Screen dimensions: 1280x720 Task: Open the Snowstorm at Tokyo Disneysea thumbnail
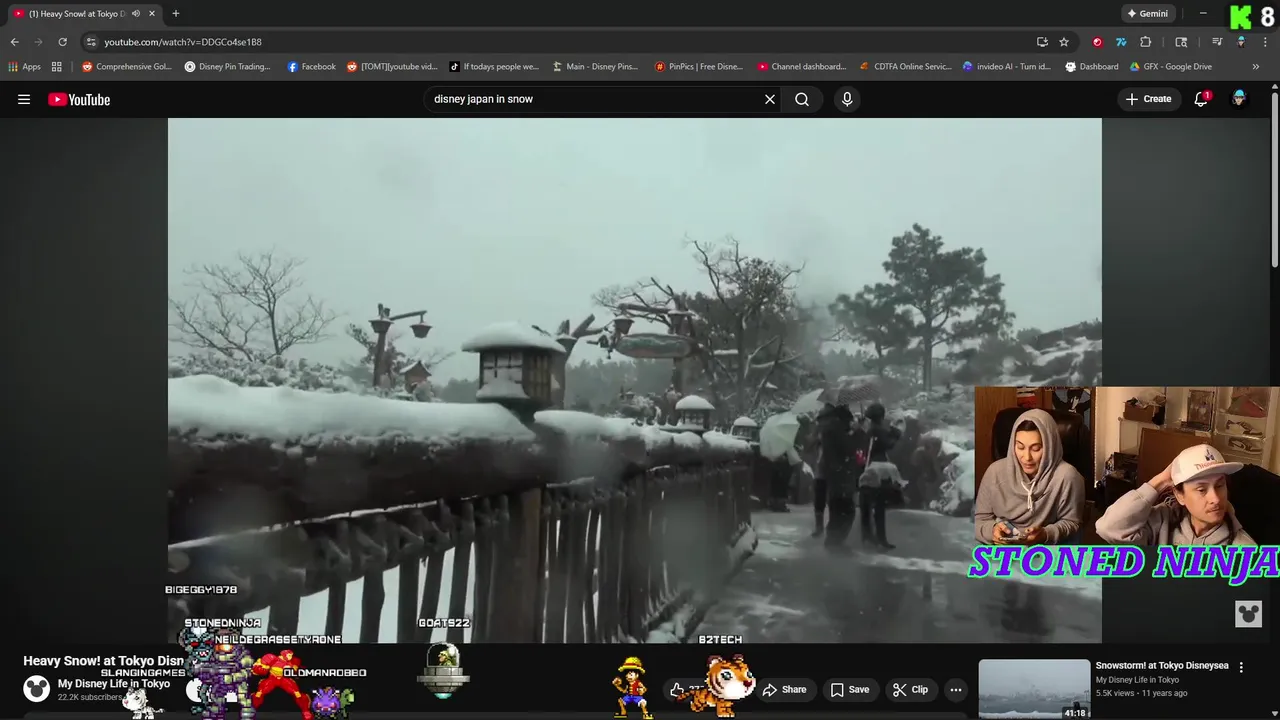click(1034, 689)
